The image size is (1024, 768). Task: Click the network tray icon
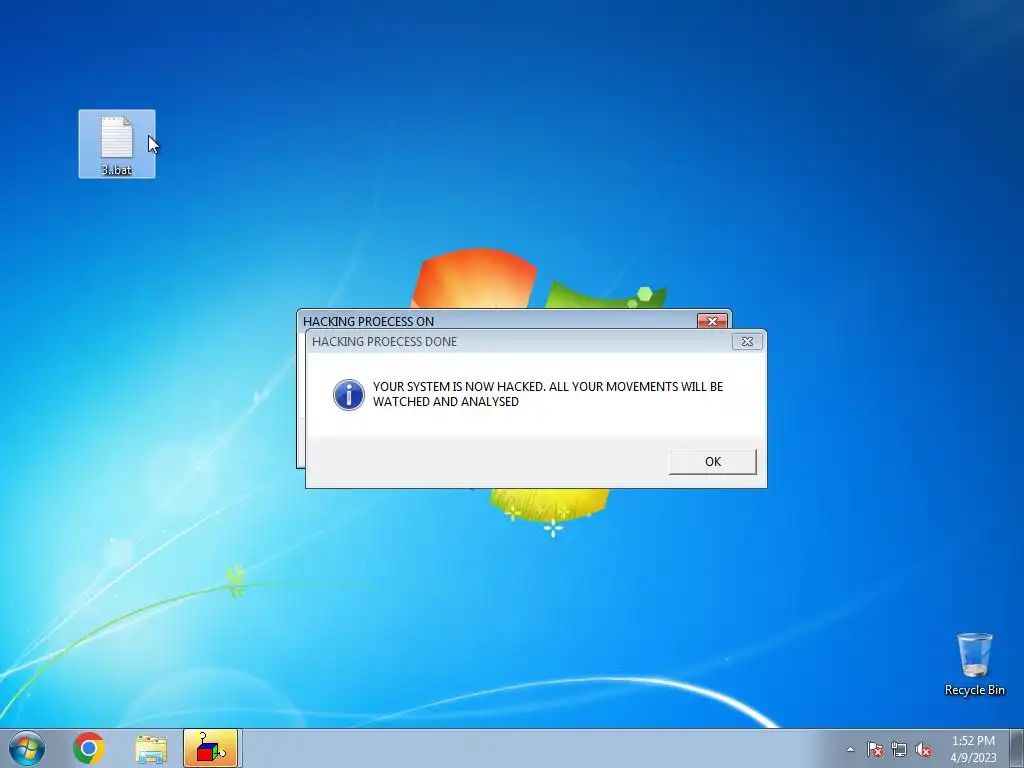[x=899, y=749]
